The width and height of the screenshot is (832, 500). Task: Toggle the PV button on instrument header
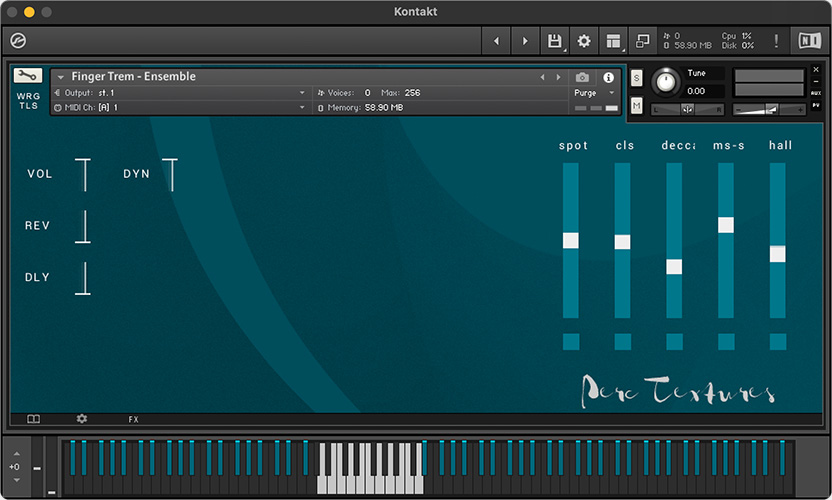816,105
